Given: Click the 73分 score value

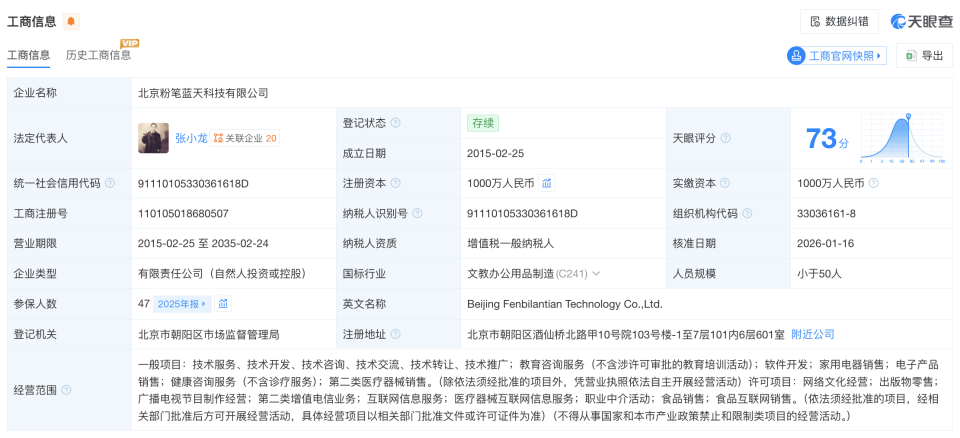Looking at the screenshot, I should (828, 138).
